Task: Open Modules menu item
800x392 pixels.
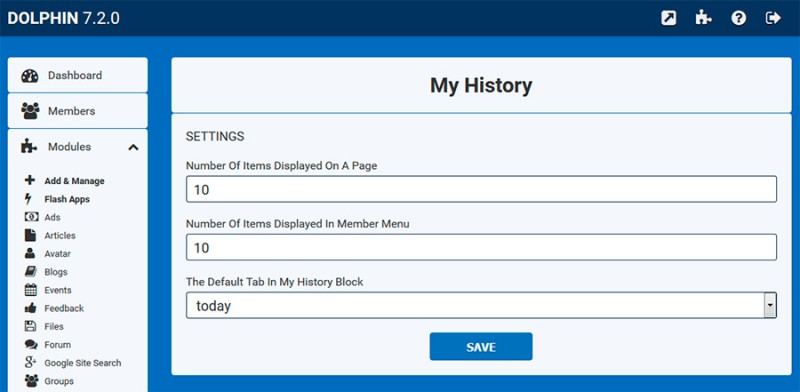Action: pos(78,146)
